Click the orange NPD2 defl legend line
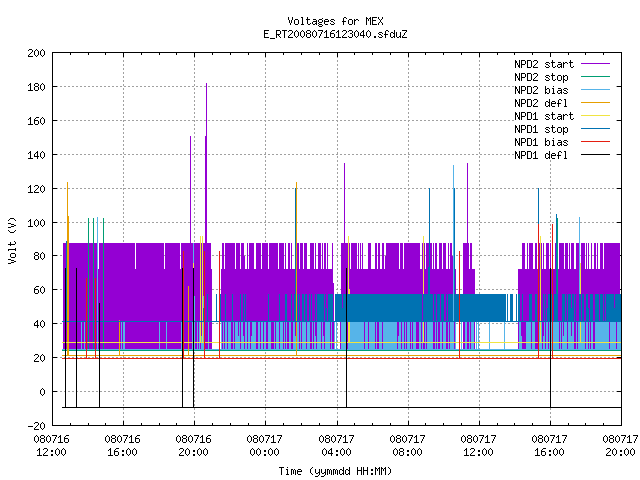 [595, 102]
